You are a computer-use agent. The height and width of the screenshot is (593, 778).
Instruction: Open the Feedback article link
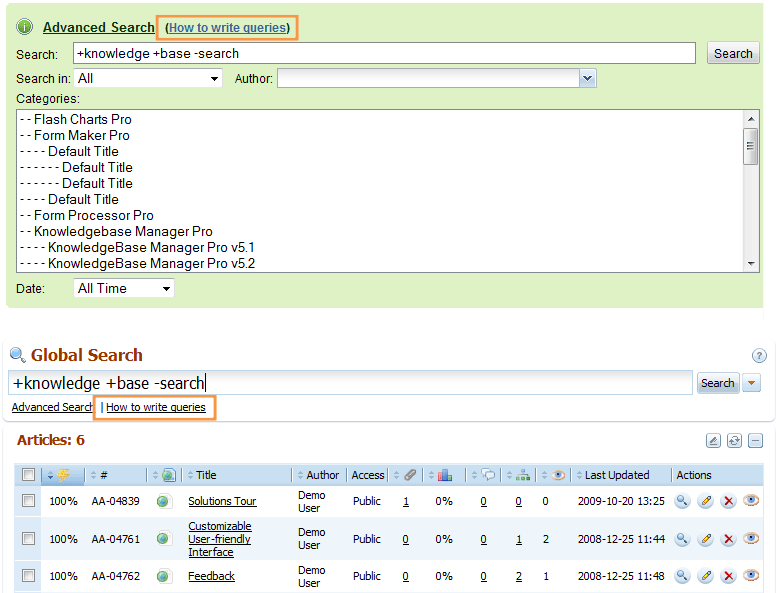click(x=211, y=576)
